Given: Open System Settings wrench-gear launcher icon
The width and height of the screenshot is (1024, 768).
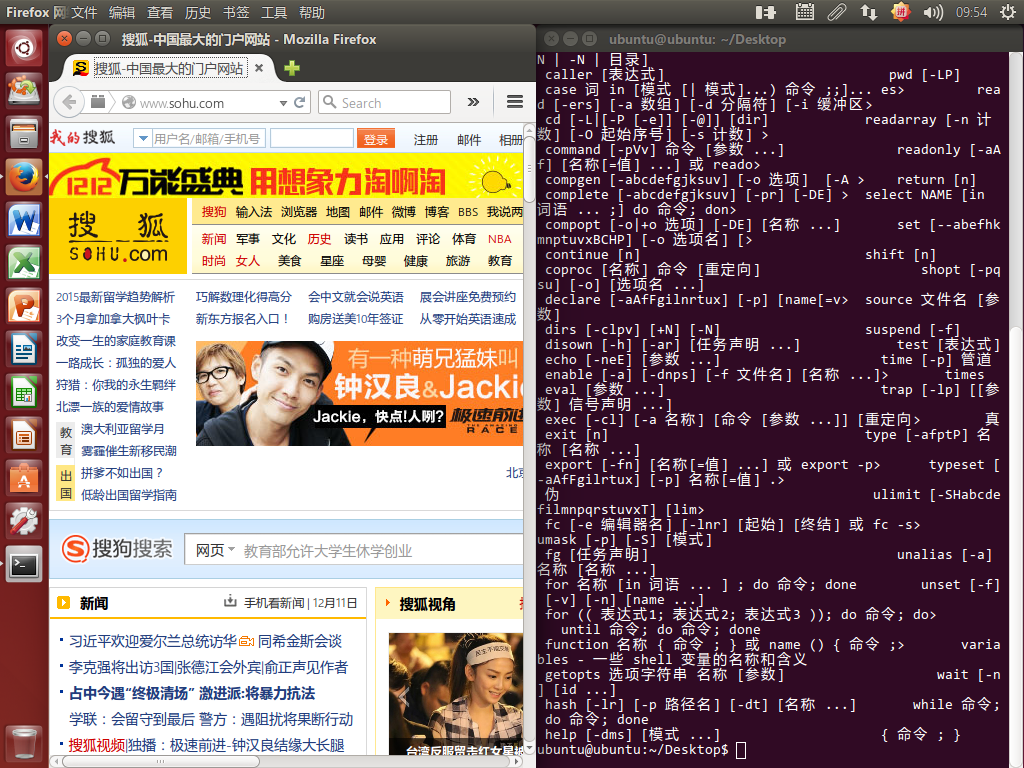Looking at the screenshot, I should click(24, 522).
